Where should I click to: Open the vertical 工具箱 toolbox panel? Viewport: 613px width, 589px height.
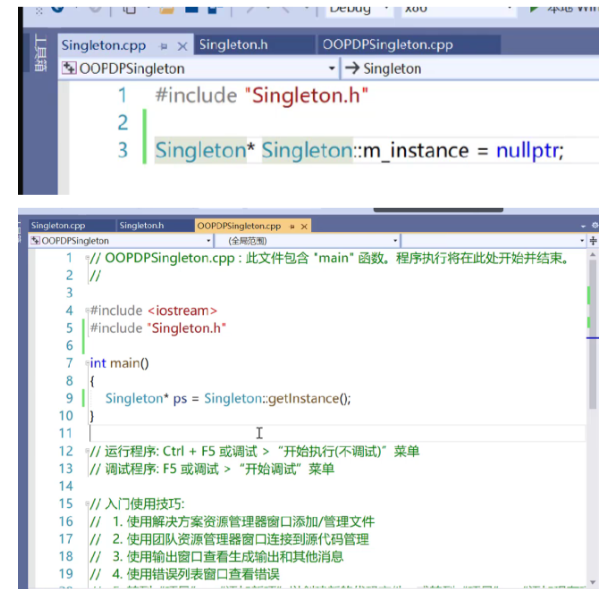[40, 53]
